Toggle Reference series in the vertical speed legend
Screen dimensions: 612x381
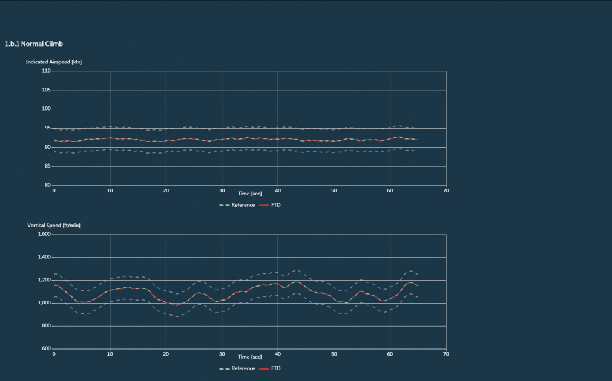coord(237,369)
